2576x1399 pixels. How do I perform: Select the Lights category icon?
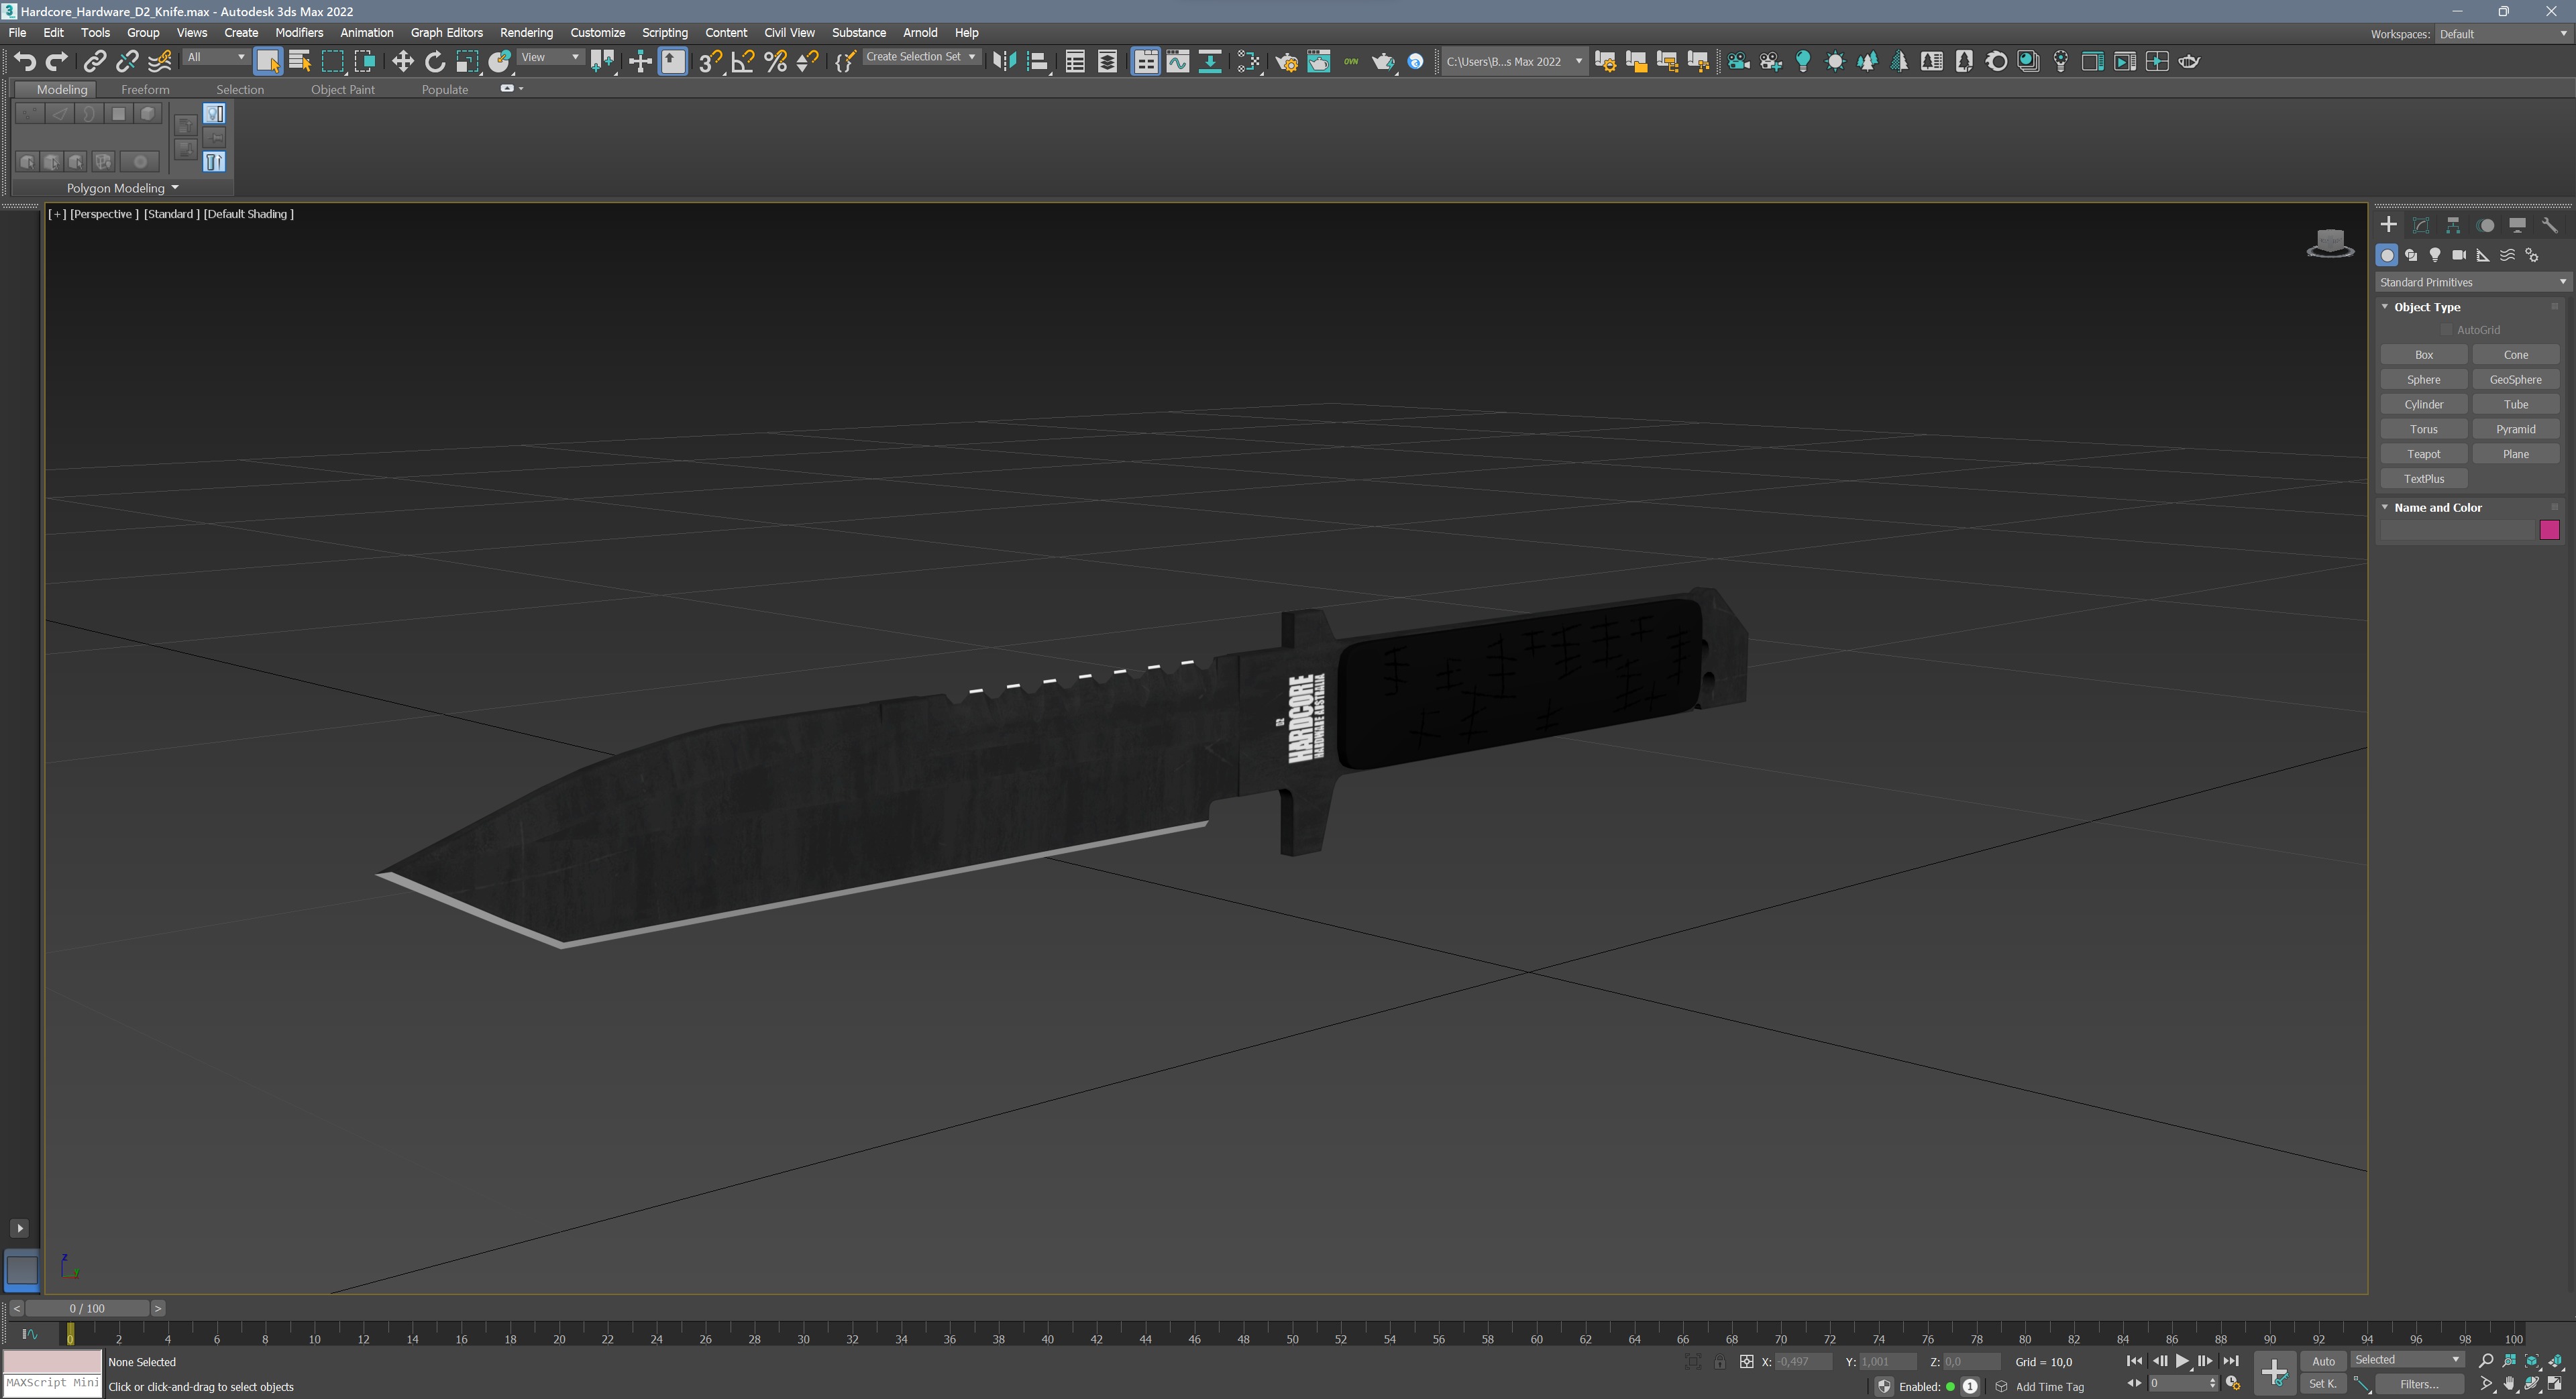pyautogui.click(x=2436, y=255)
